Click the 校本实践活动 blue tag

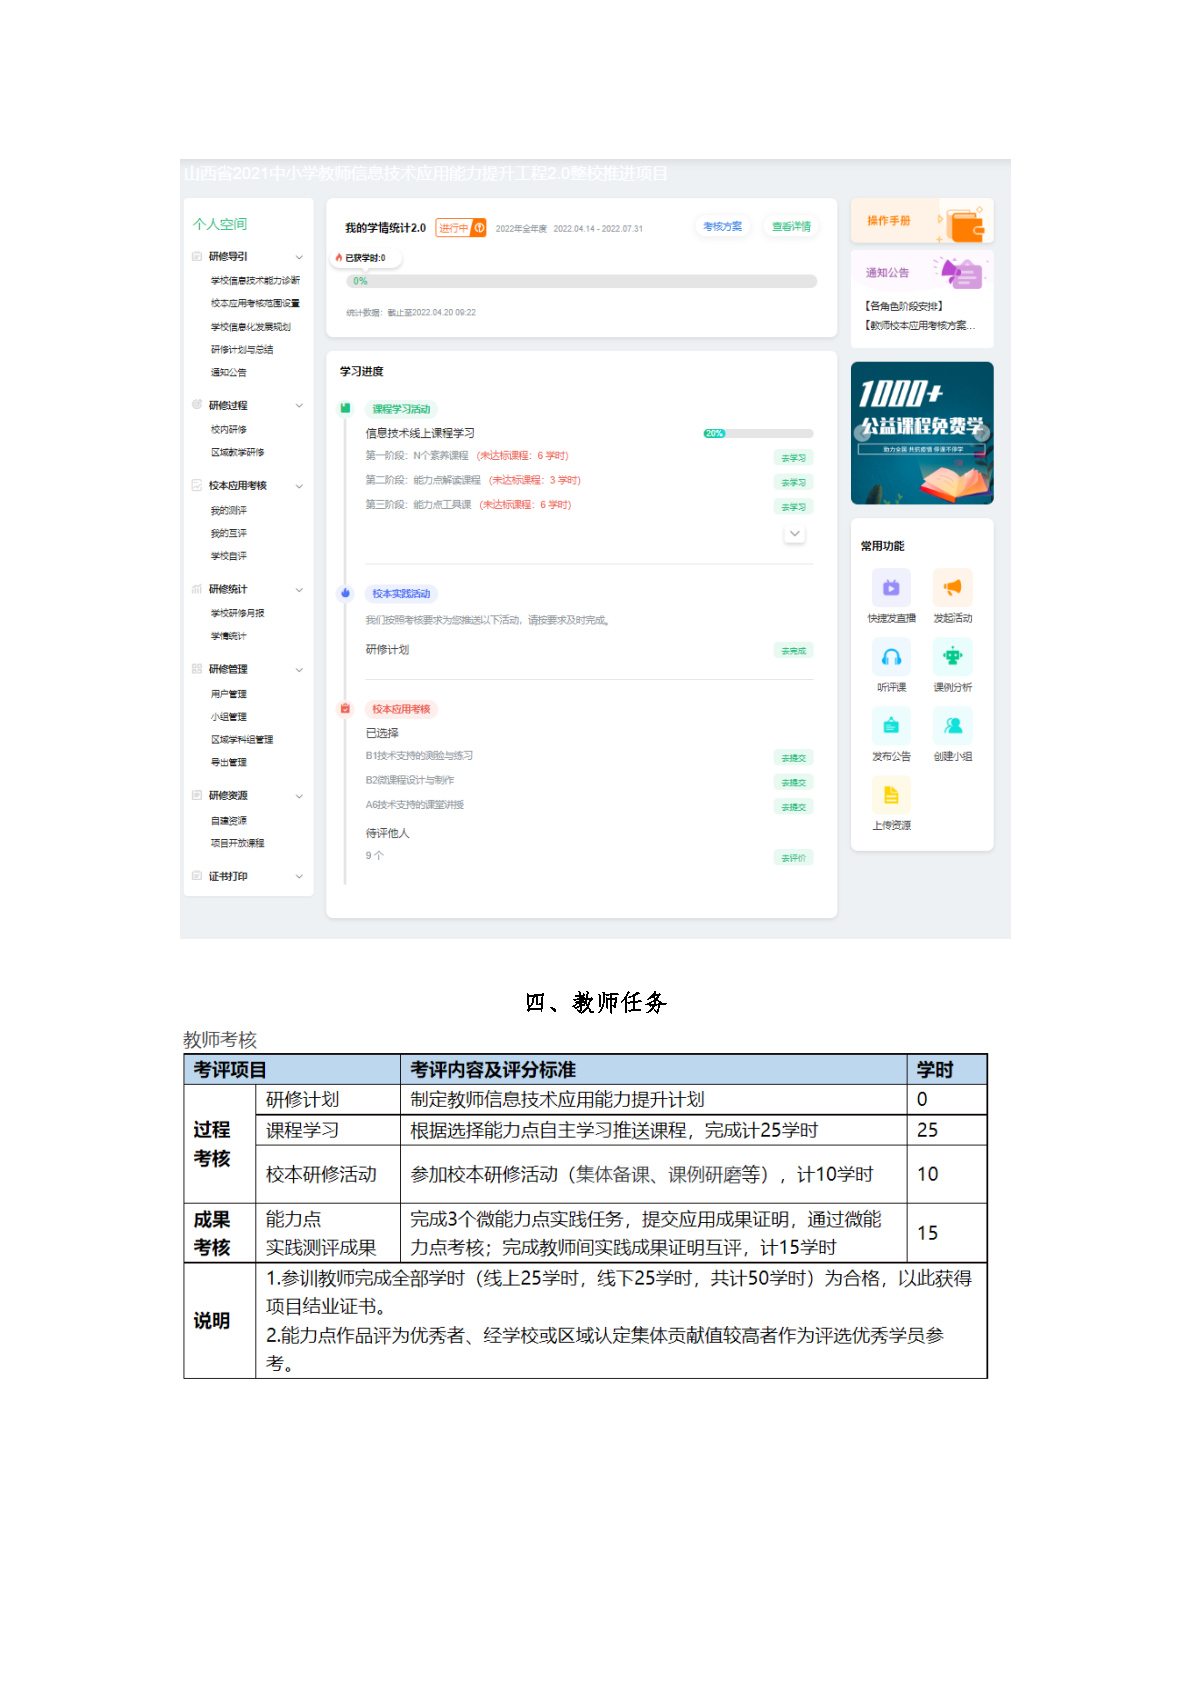(x=401, y=594)
